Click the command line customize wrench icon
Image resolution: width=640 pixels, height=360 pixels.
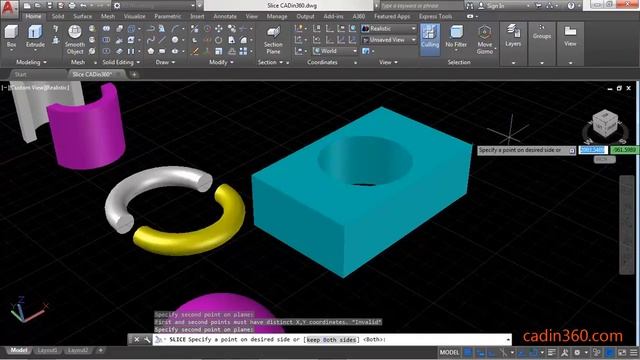coord(147,339)
